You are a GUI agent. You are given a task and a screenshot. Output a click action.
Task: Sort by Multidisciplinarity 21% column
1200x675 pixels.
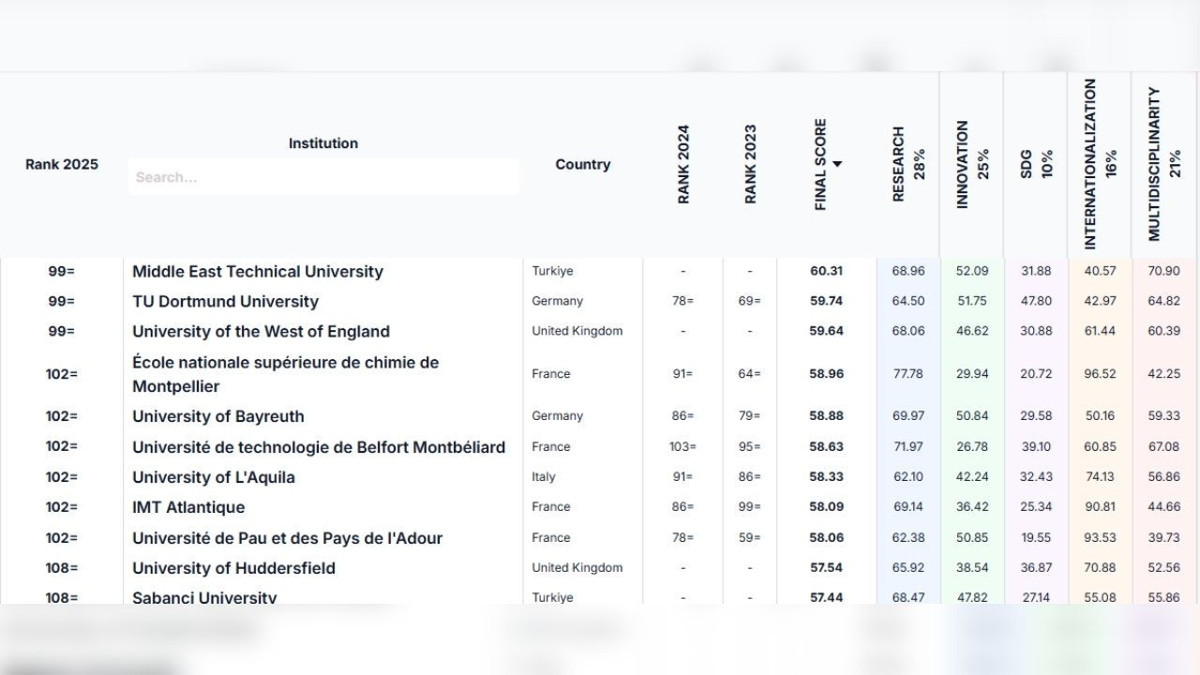[x=1164, y=164]
